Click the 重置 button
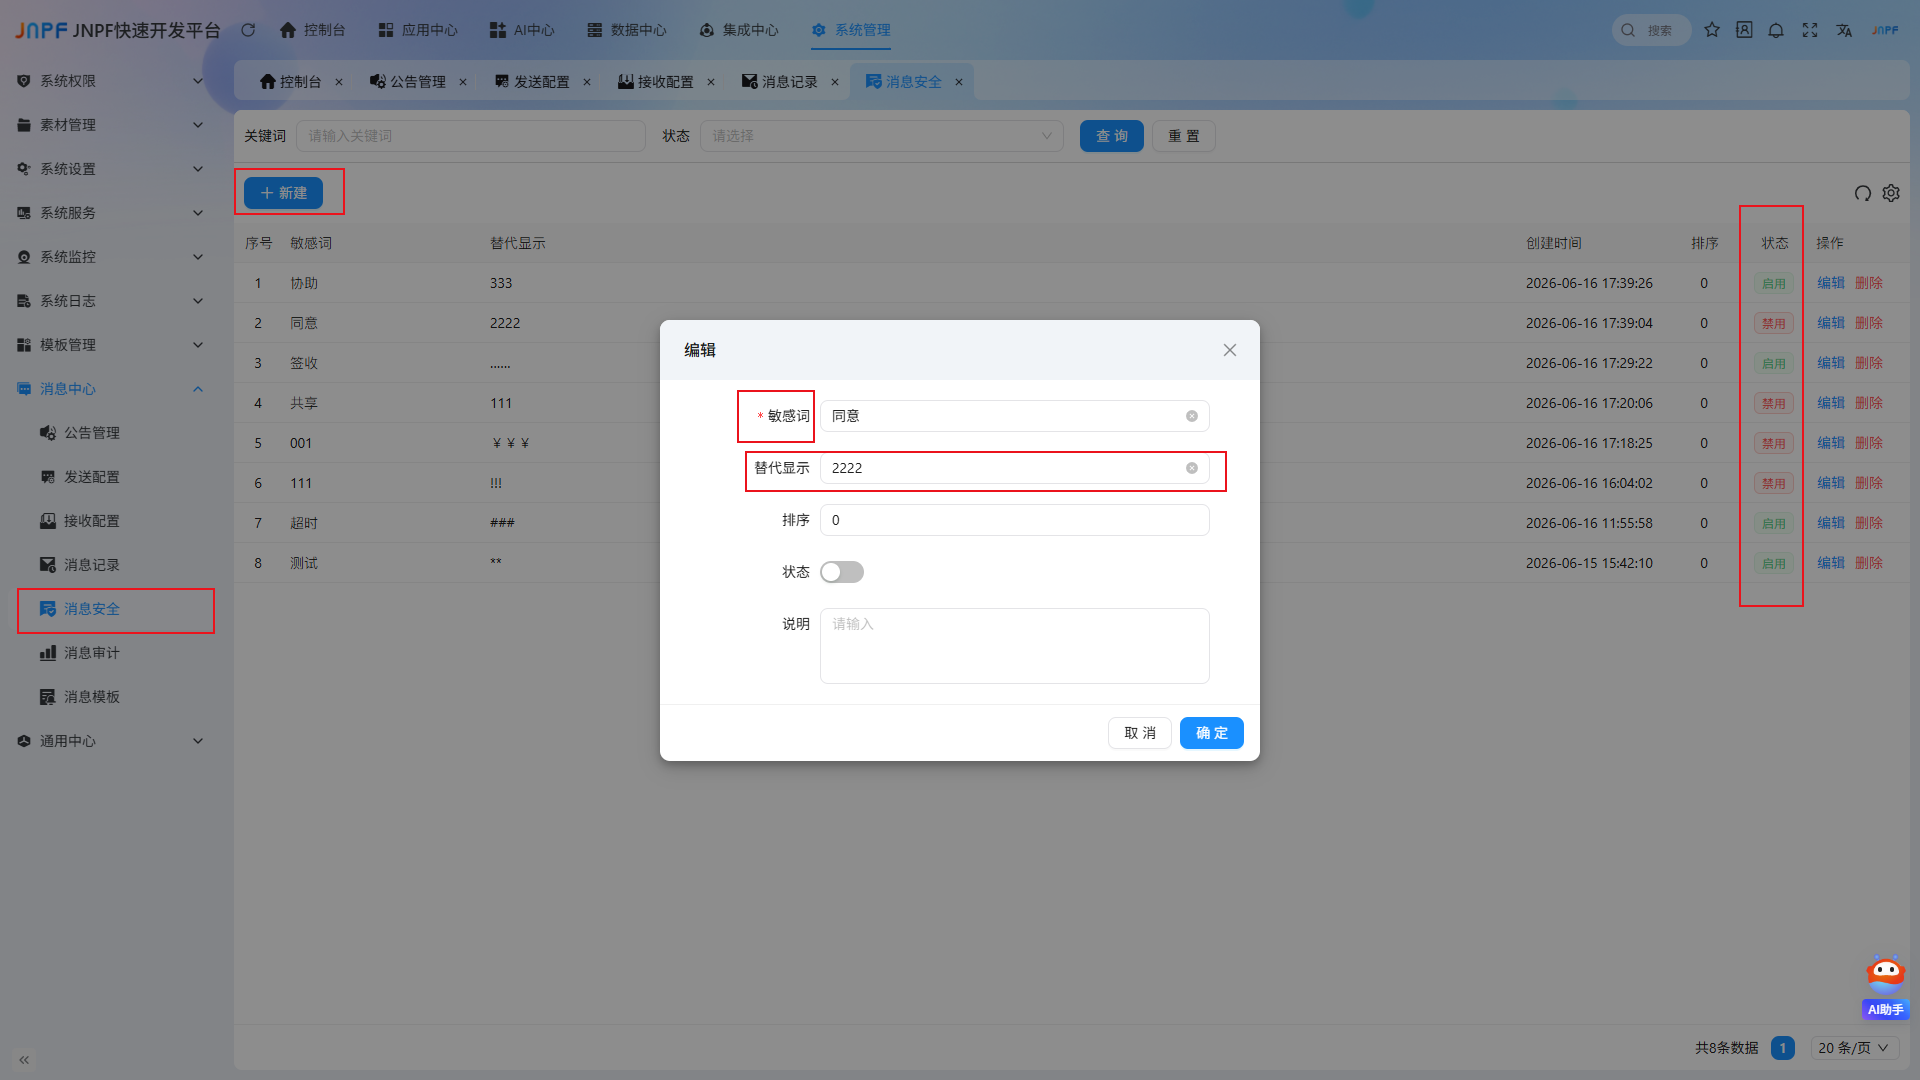The height and width of the screenshot is (1080, 1920). [x=1184, y=136]
